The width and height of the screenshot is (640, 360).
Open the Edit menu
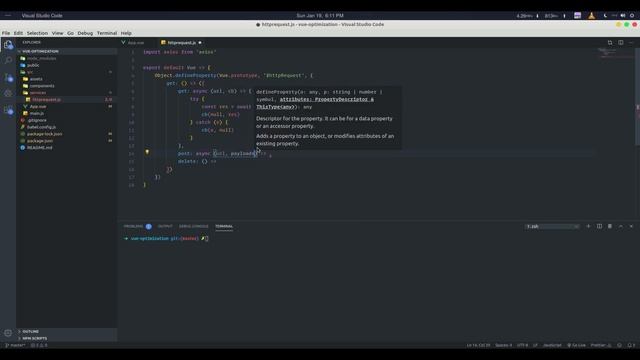18,33
